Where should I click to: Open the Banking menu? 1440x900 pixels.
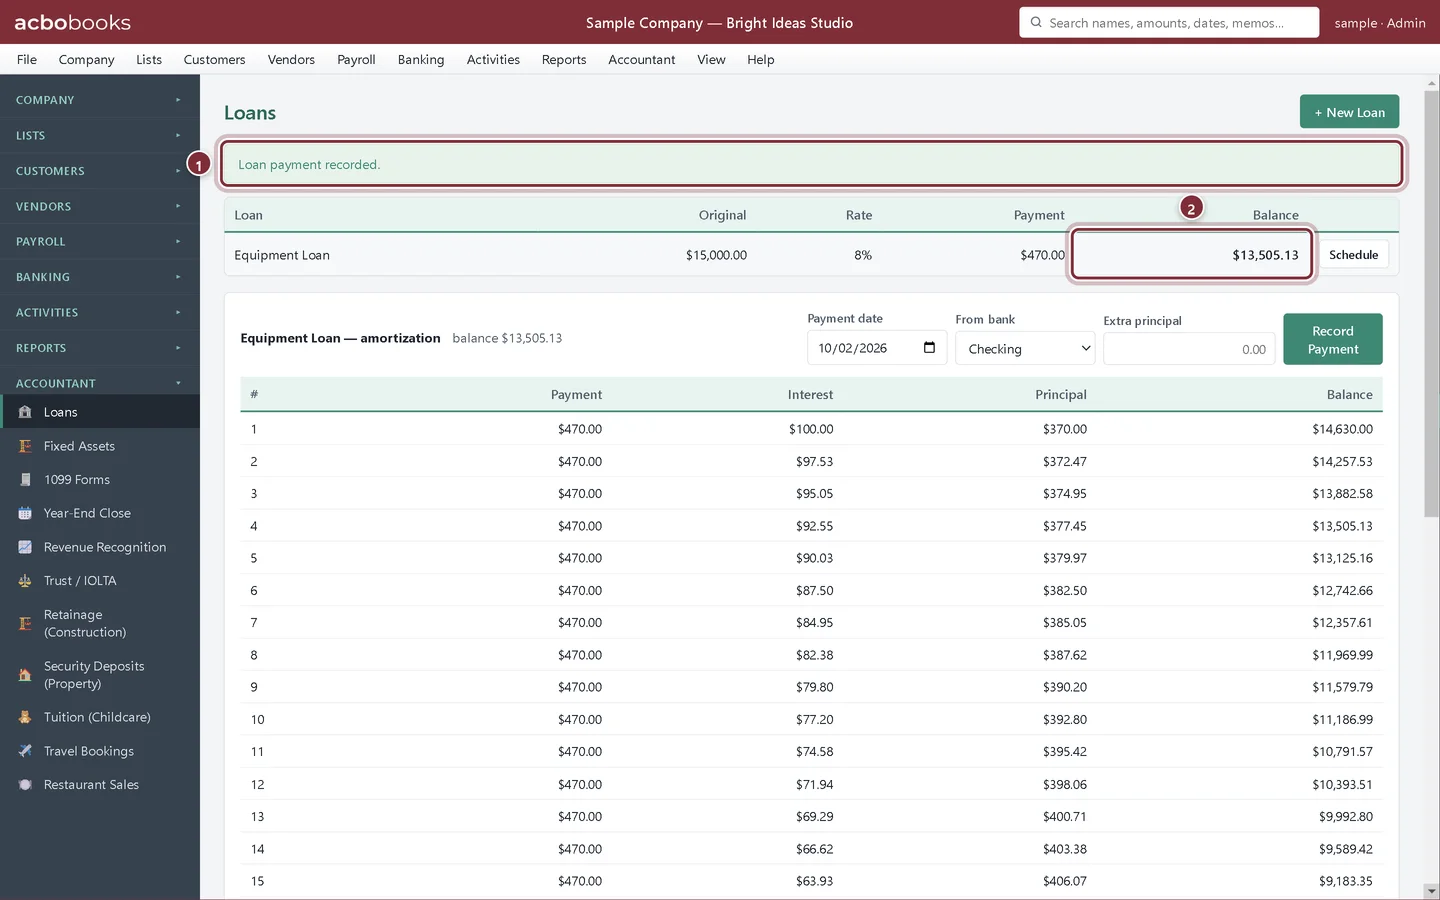coord(421,59)
